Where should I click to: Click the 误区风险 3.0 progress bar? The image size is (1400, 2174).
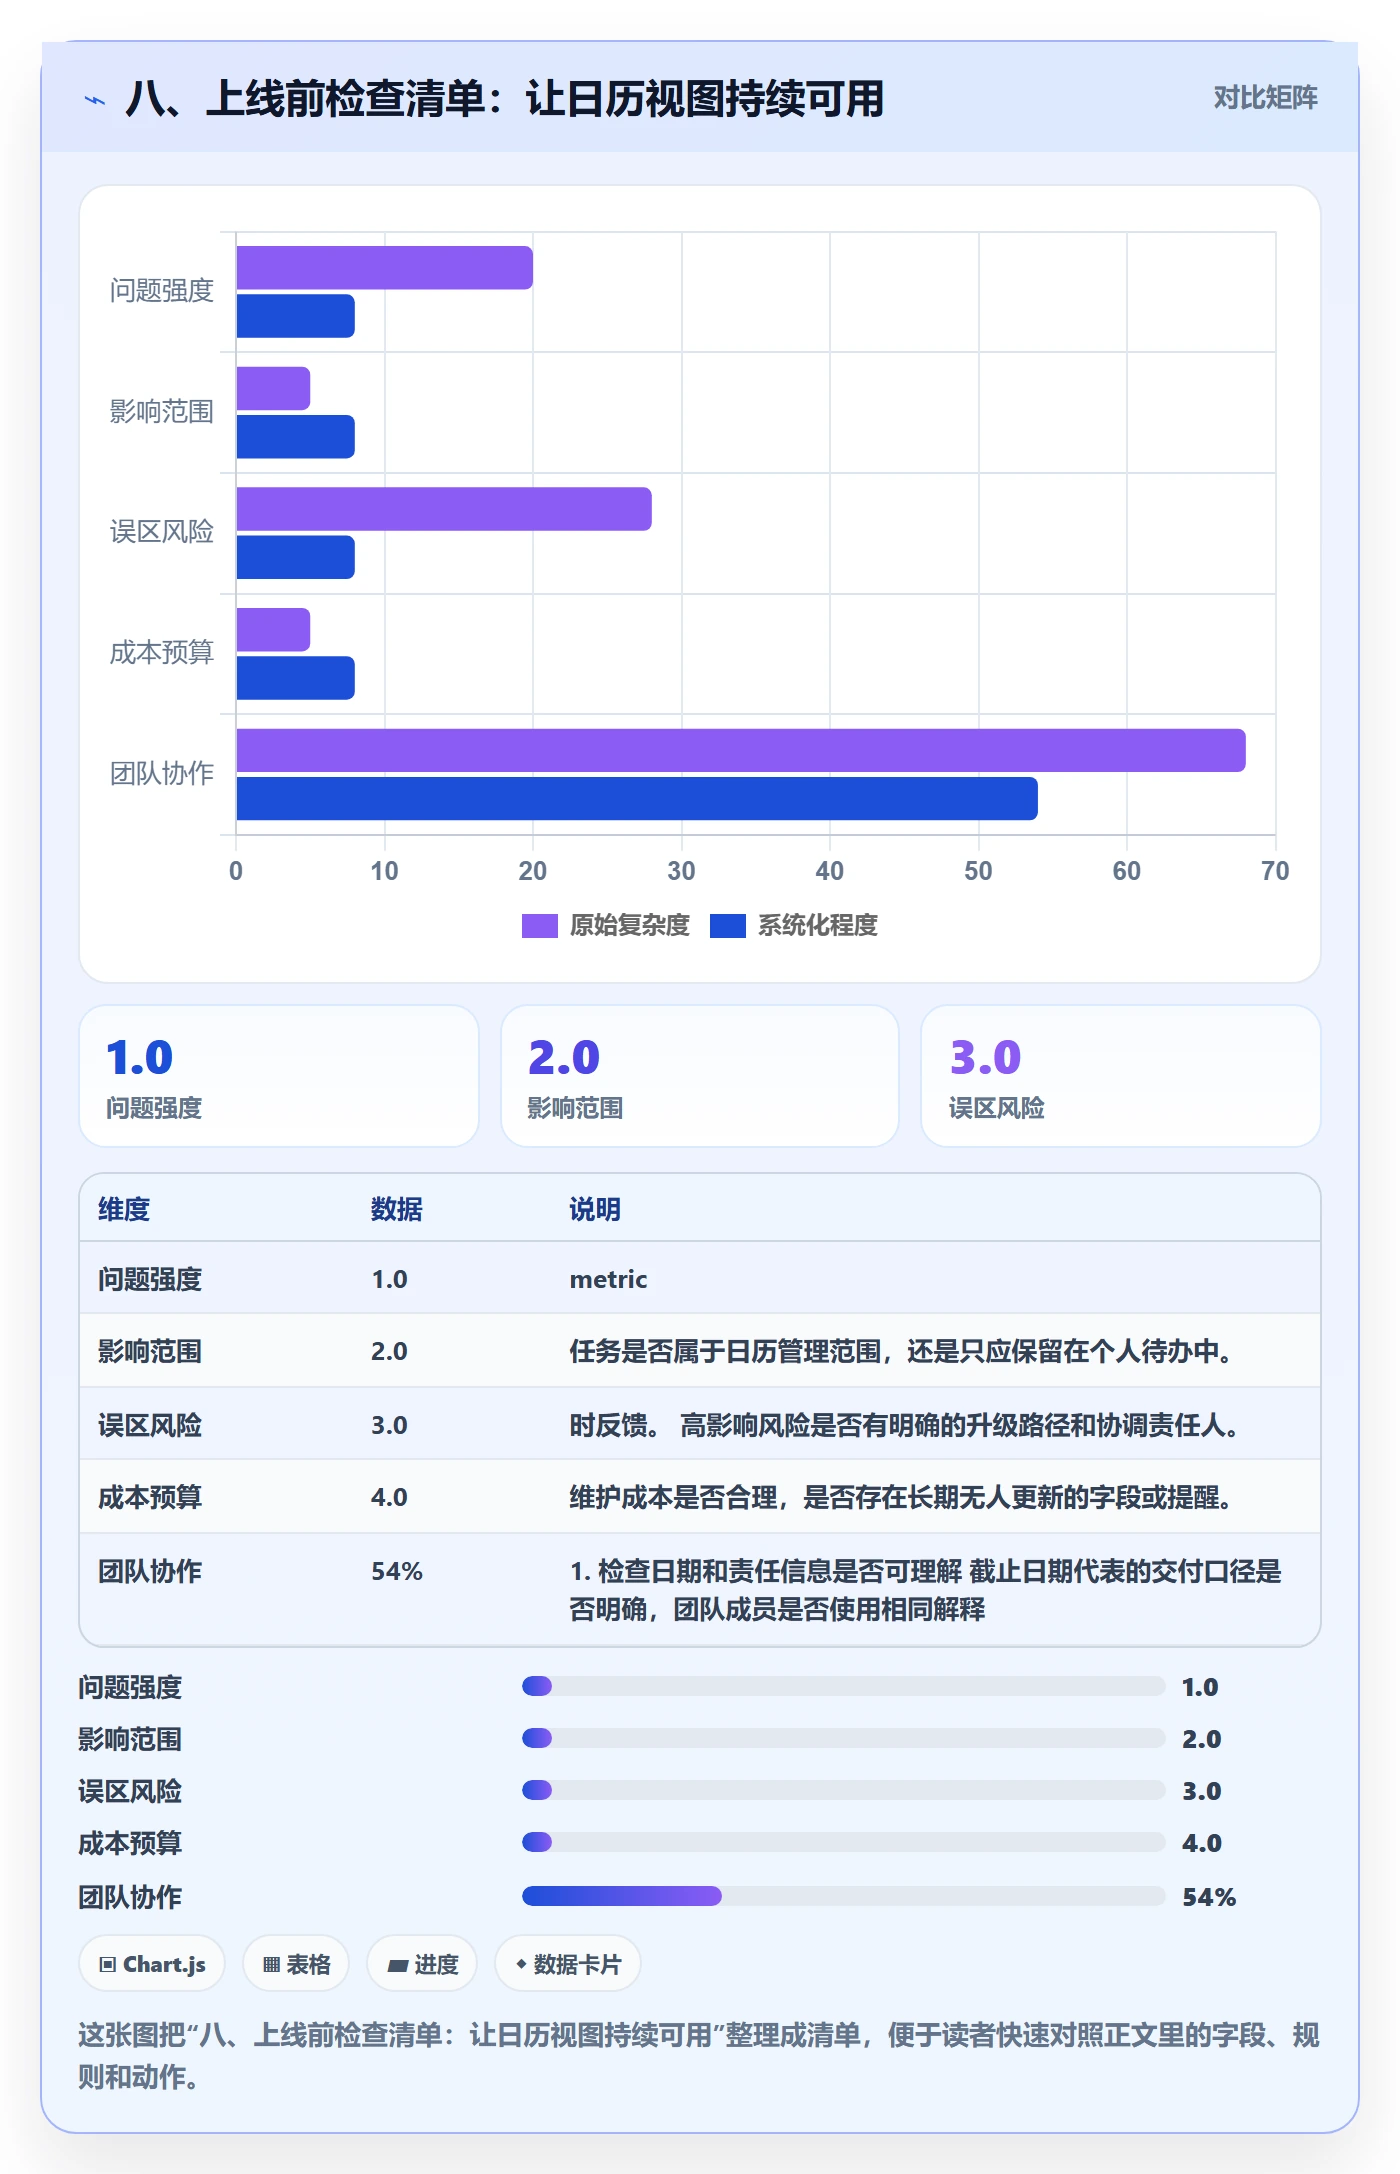point(844,1790)
